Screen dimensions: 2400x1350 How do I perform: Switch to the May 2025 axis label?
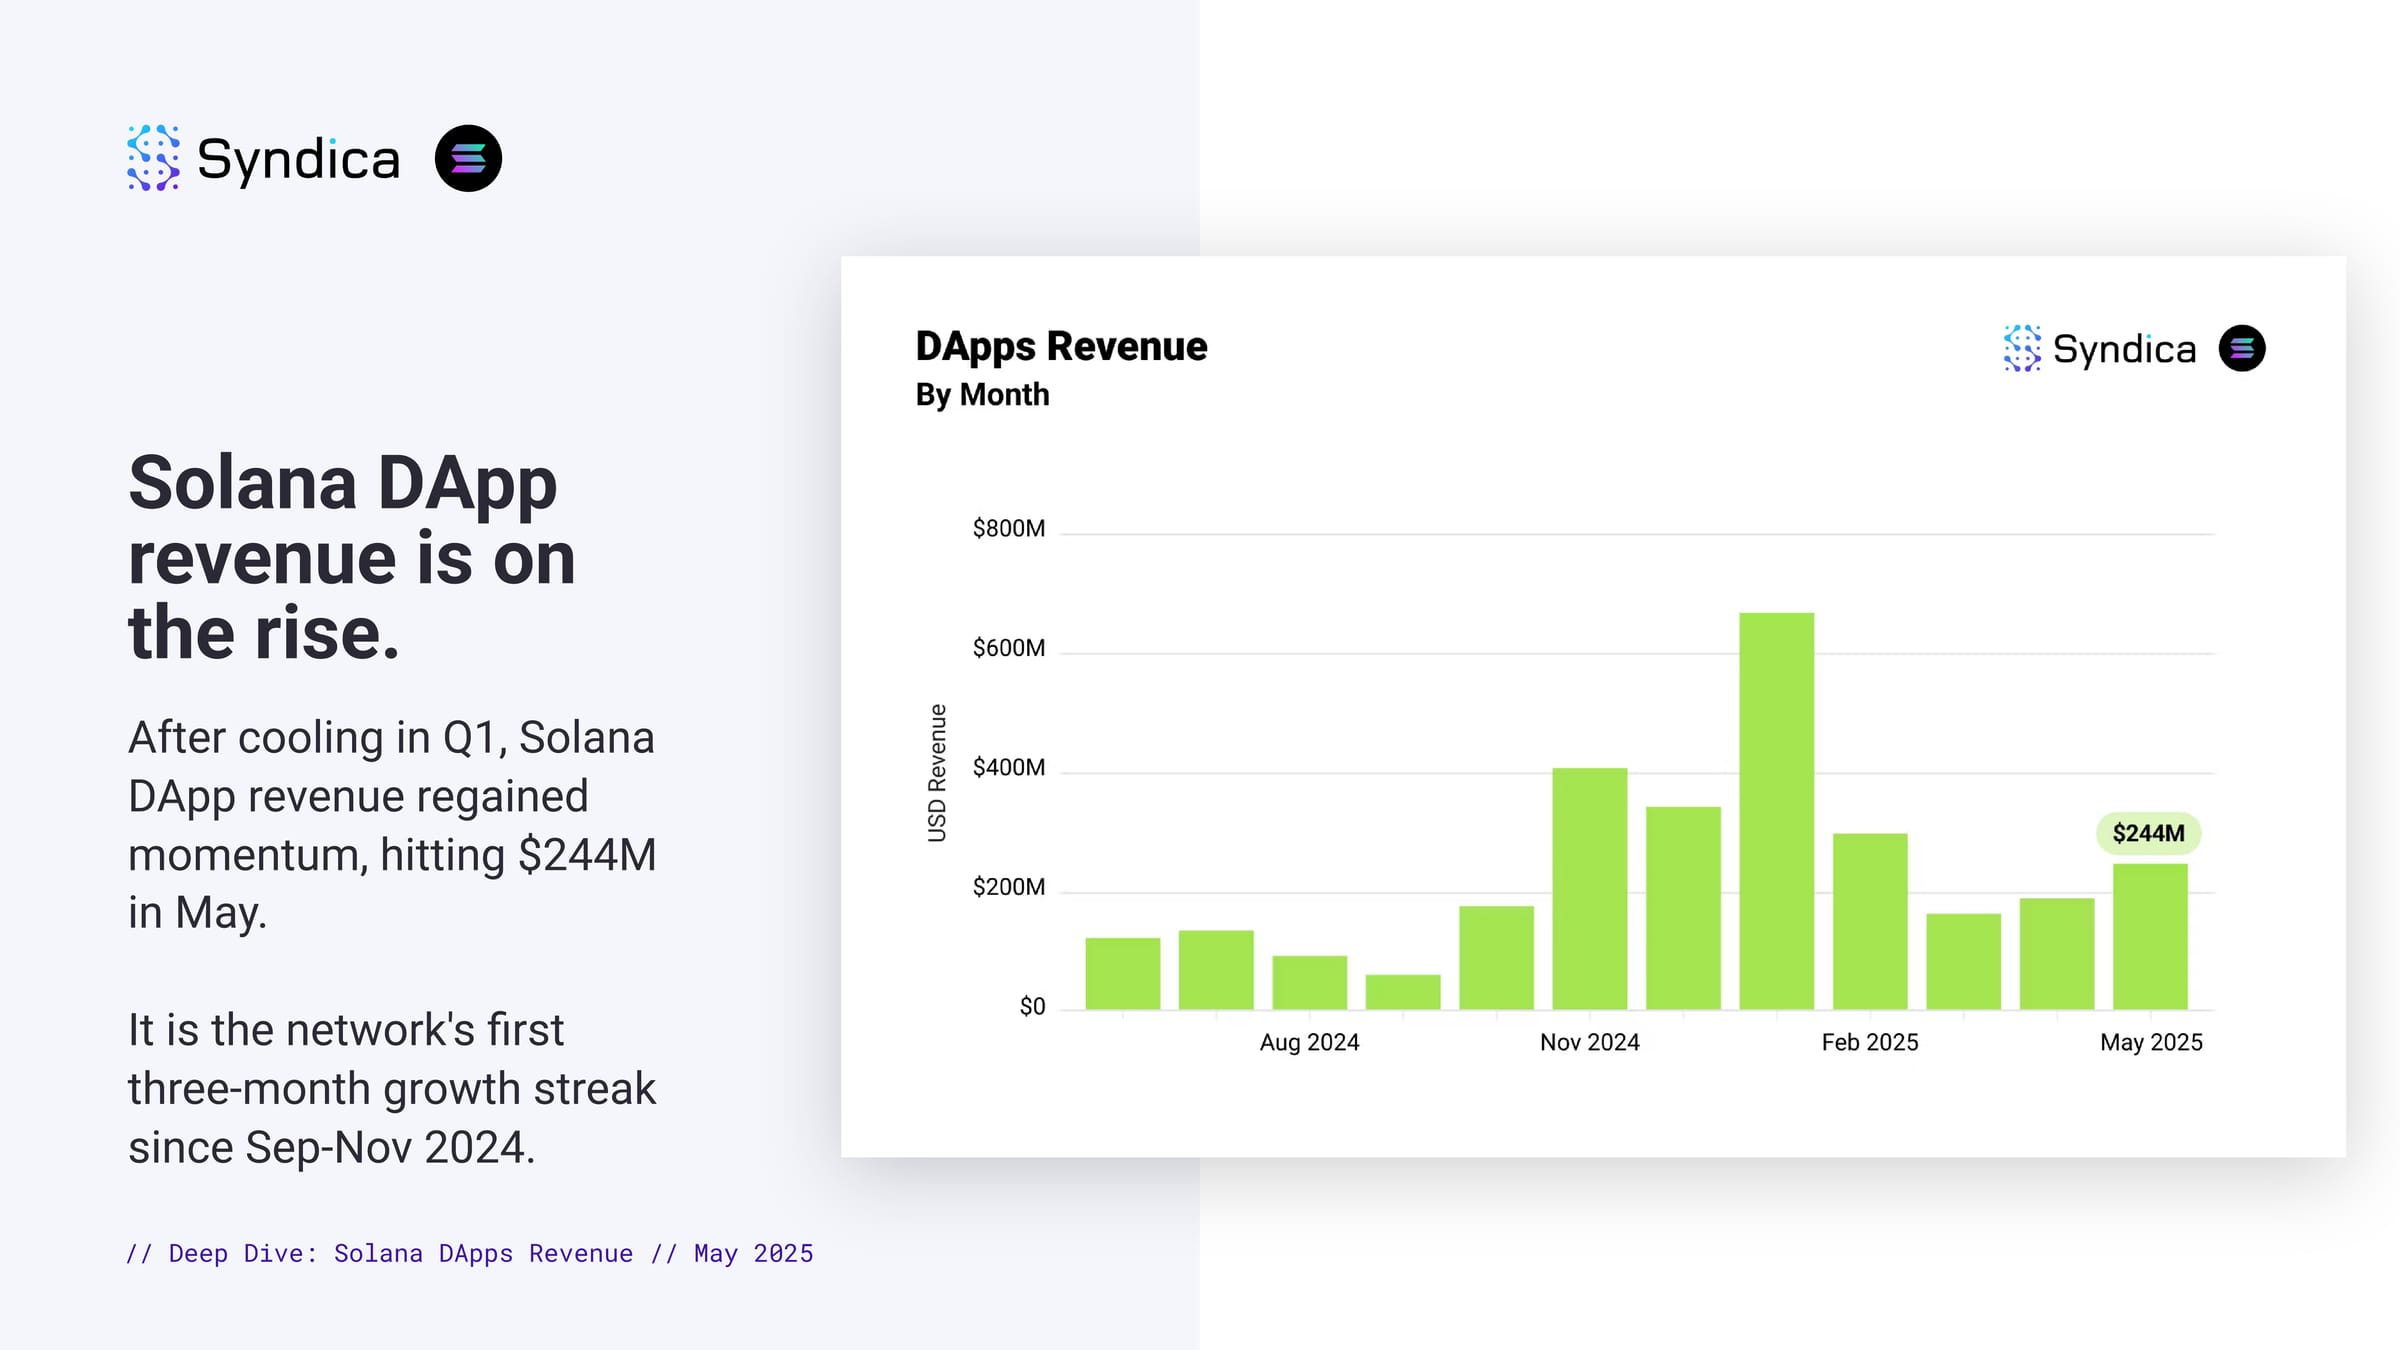pos(2150,1041)
